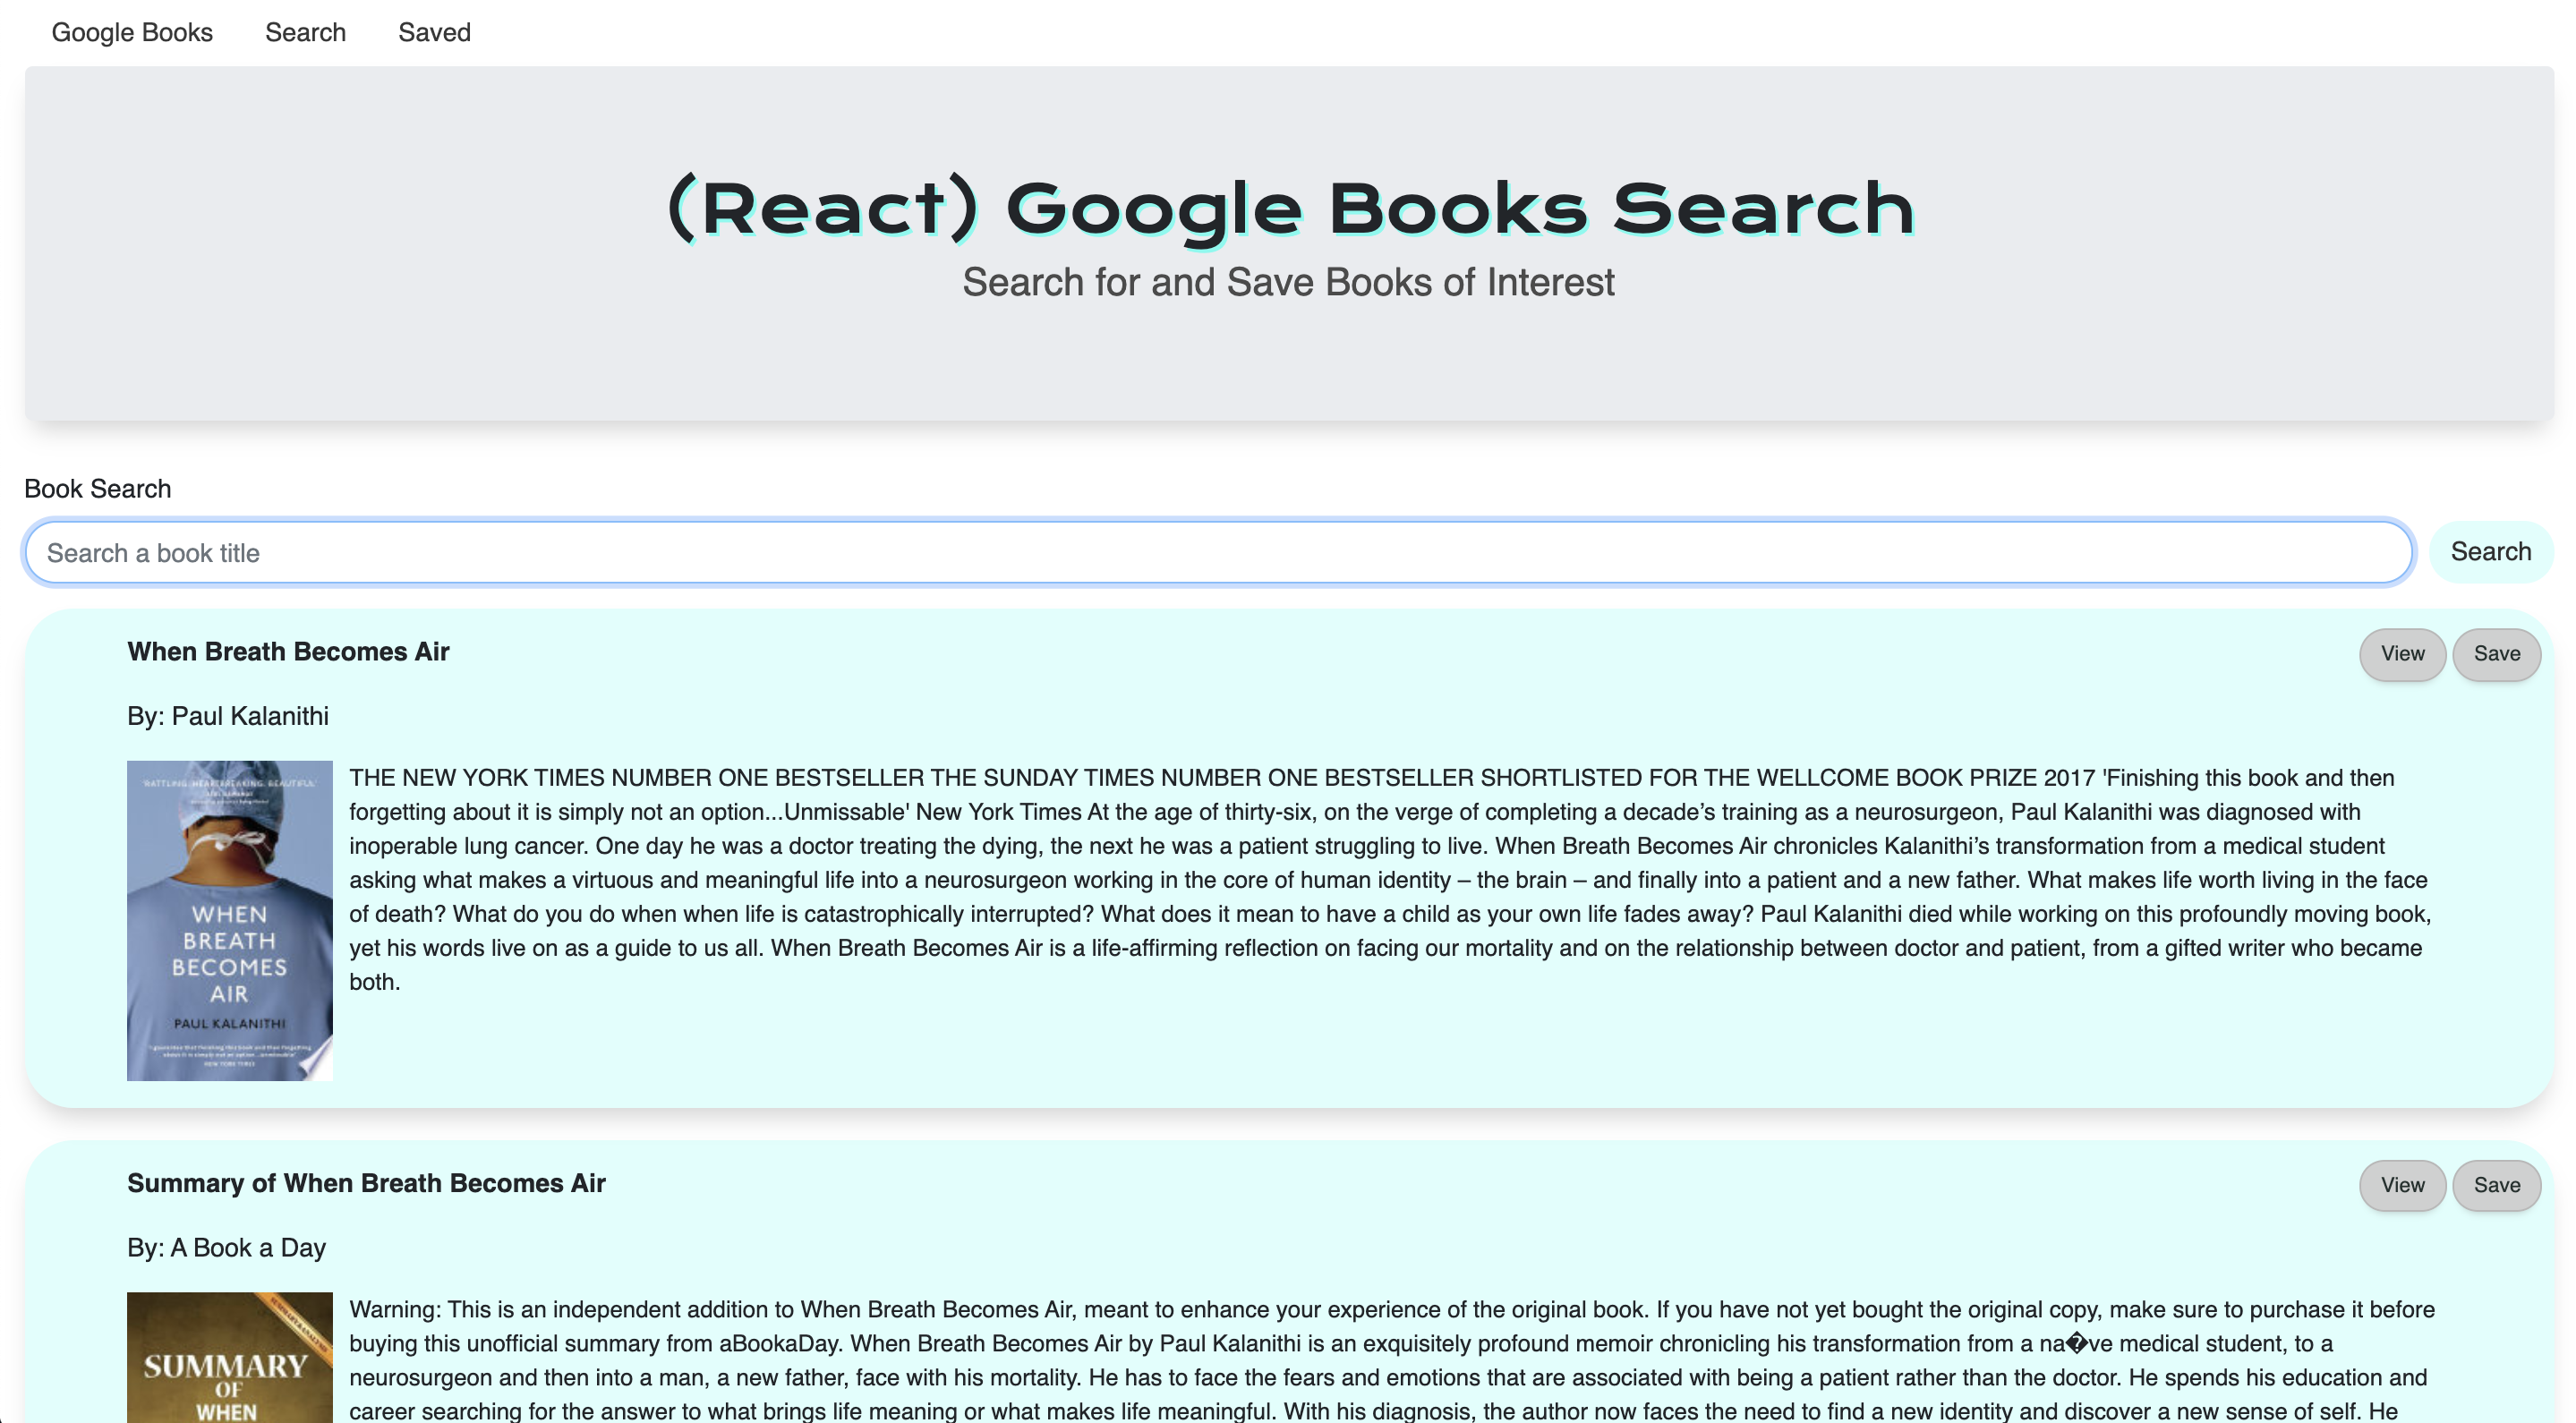Image resolution: width=2576 pixels, height=1423 pixels.
Task: Select the '(React) Google Books Search' heading
Action: click(1289, 209)
